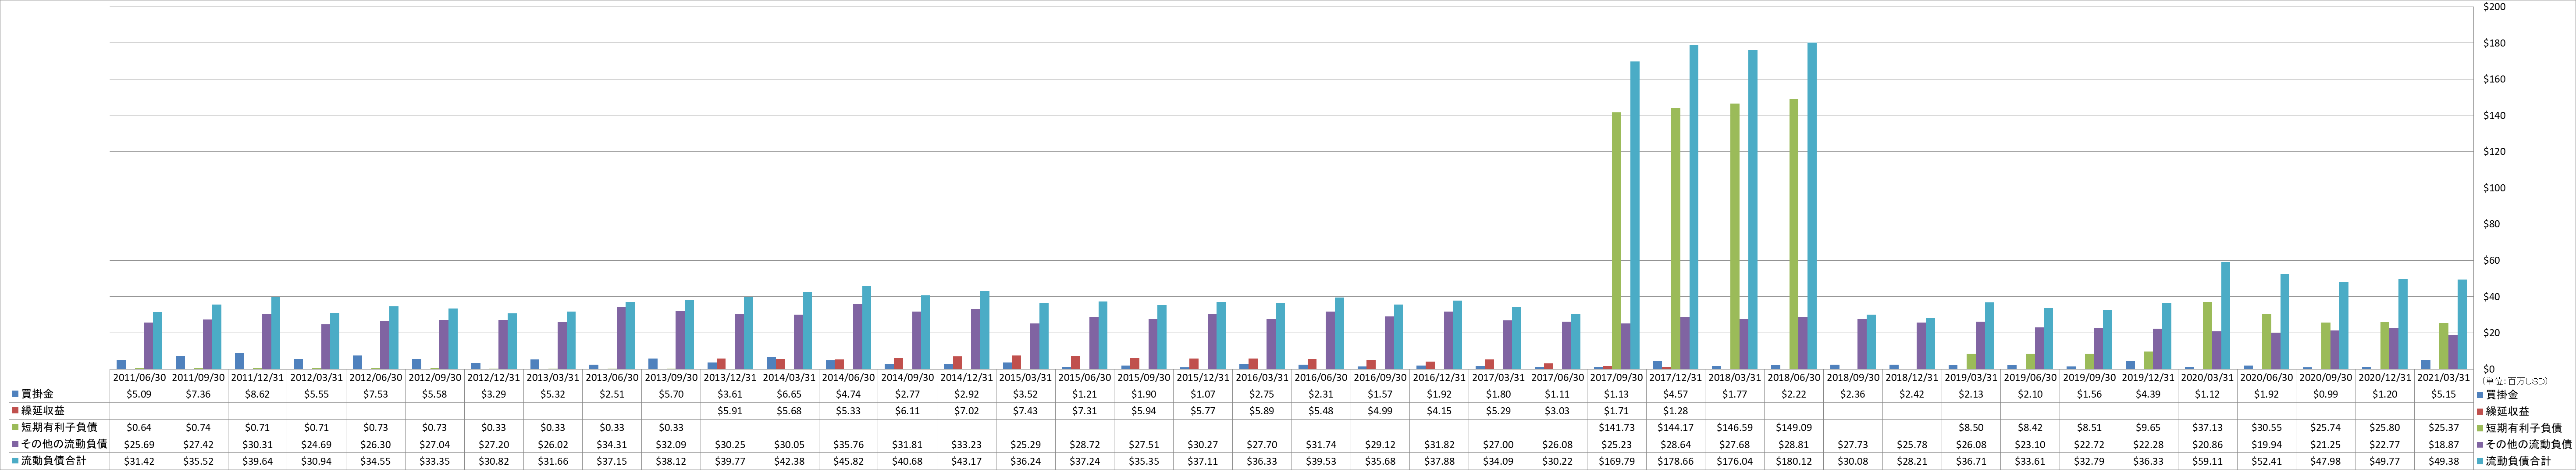
Task: Click the $49.38 total under 2021/03/31
Action: click(2445, 461)
